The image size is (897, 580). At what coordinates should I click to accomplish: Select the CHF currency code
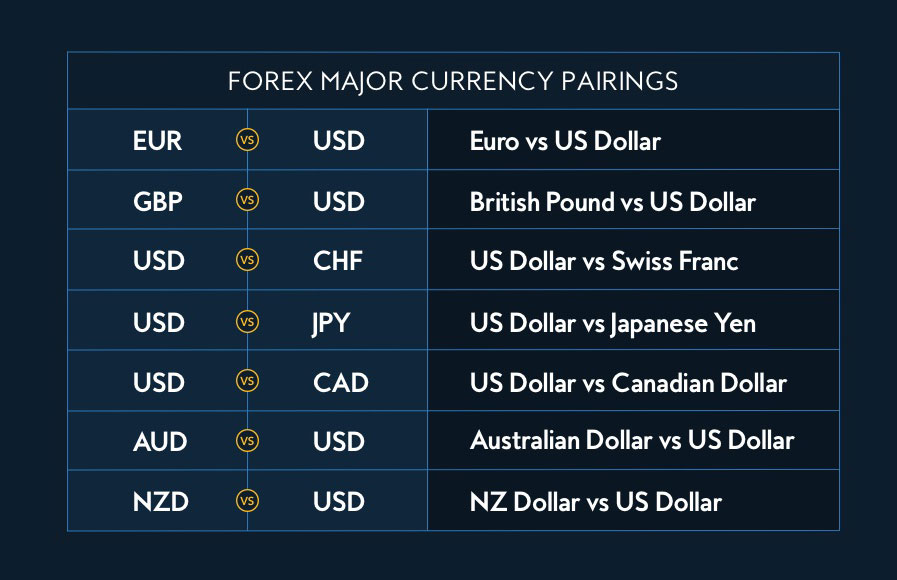tap(338, 261)
